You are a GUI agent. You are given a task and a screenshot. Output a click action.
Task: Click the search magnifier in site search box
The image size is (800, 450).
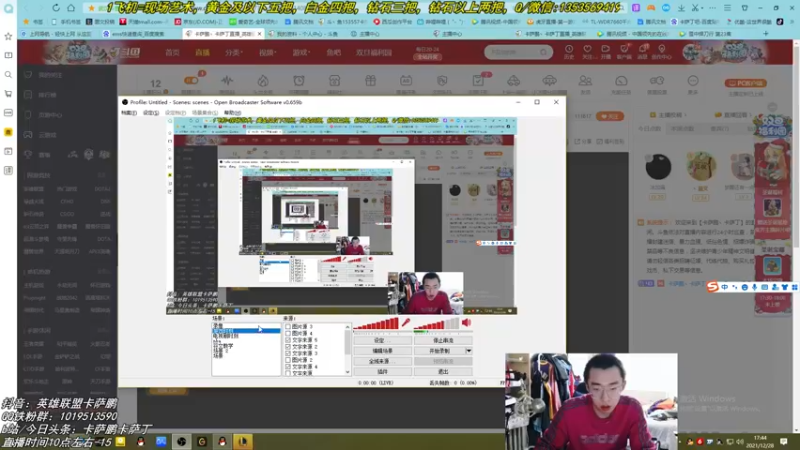[543, 52]
